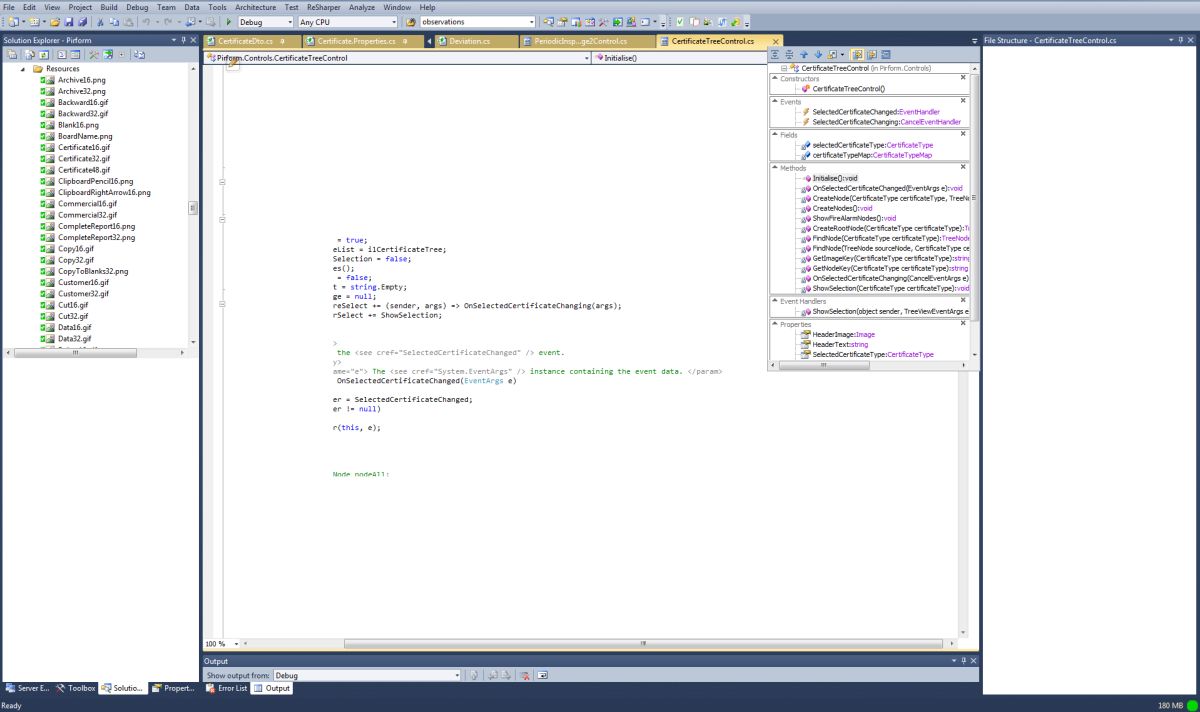Click the Find in Files icon
1200x712 pixels.
tap(410, 21)
